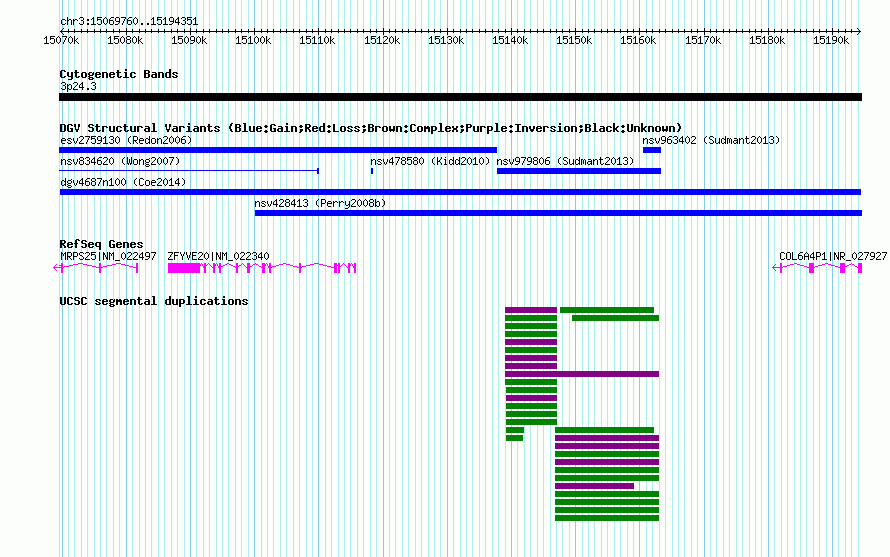The image size is (890, 557).
Task: Open the nsv834620 (Wong2007) variant label
Action: 120,161
